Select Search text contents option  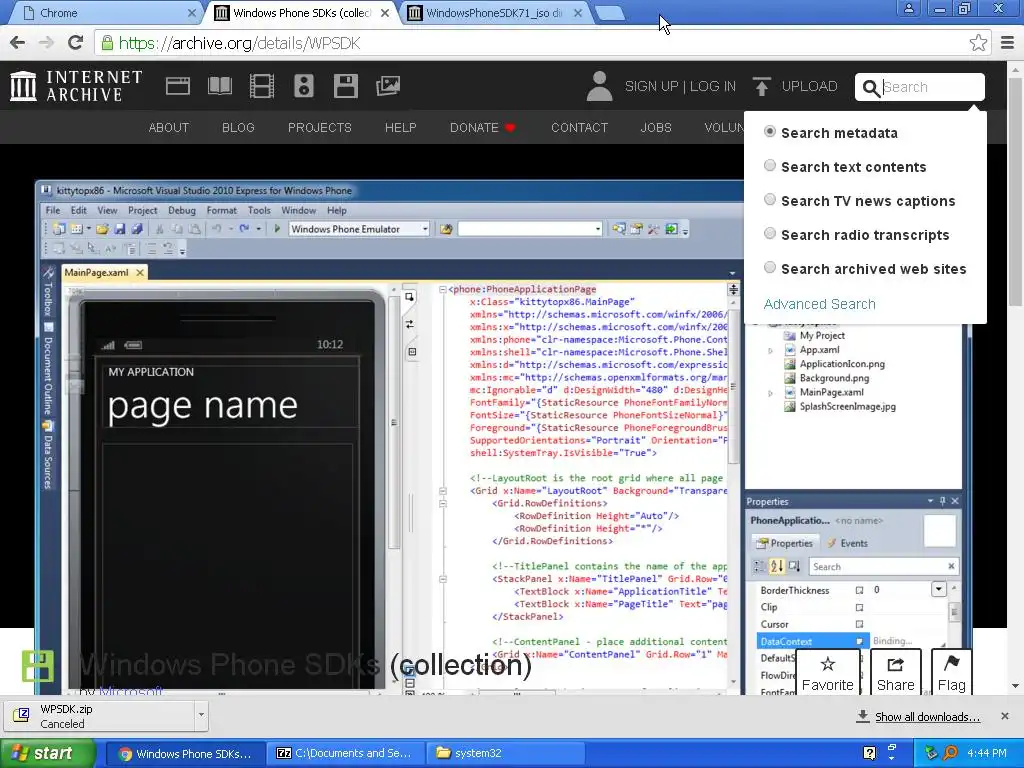pos(770,165)
